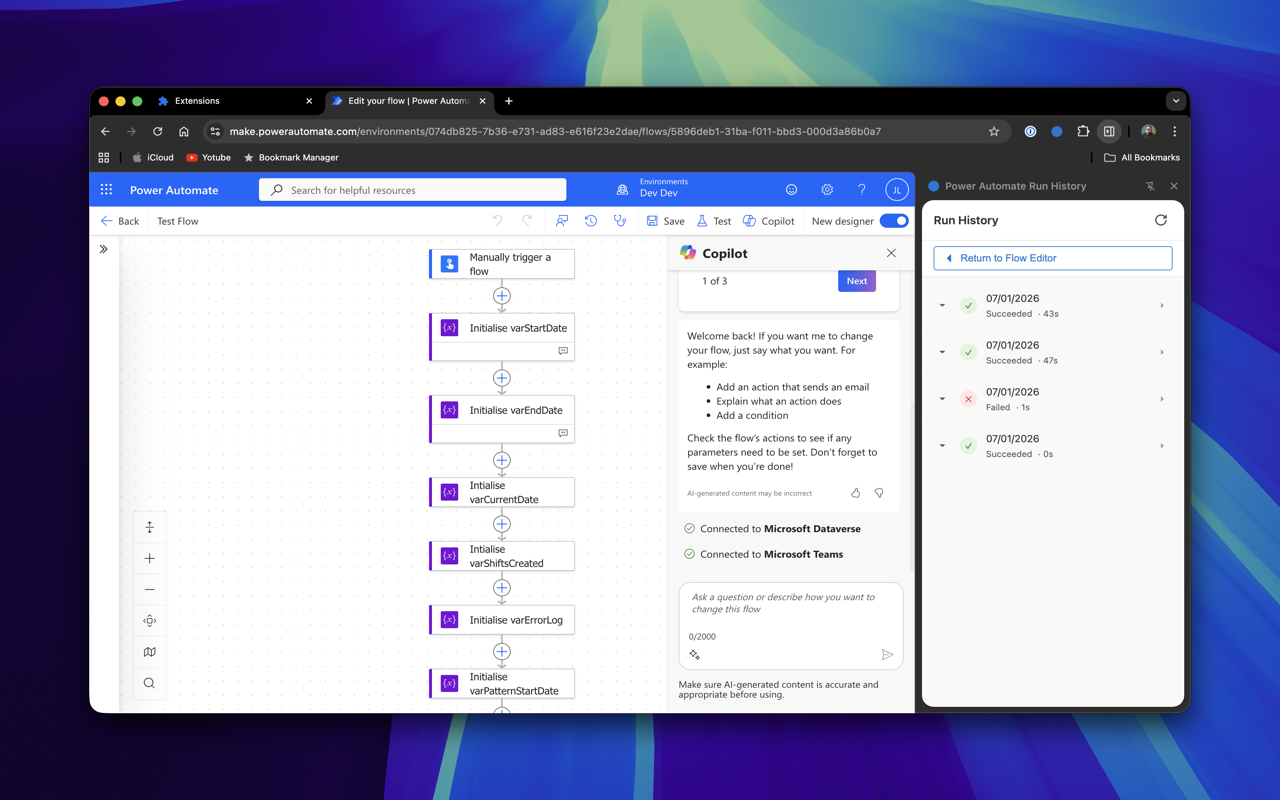Bookmark this page with the star
This screenshot has height=800, width=1280.
click(994, 131)
